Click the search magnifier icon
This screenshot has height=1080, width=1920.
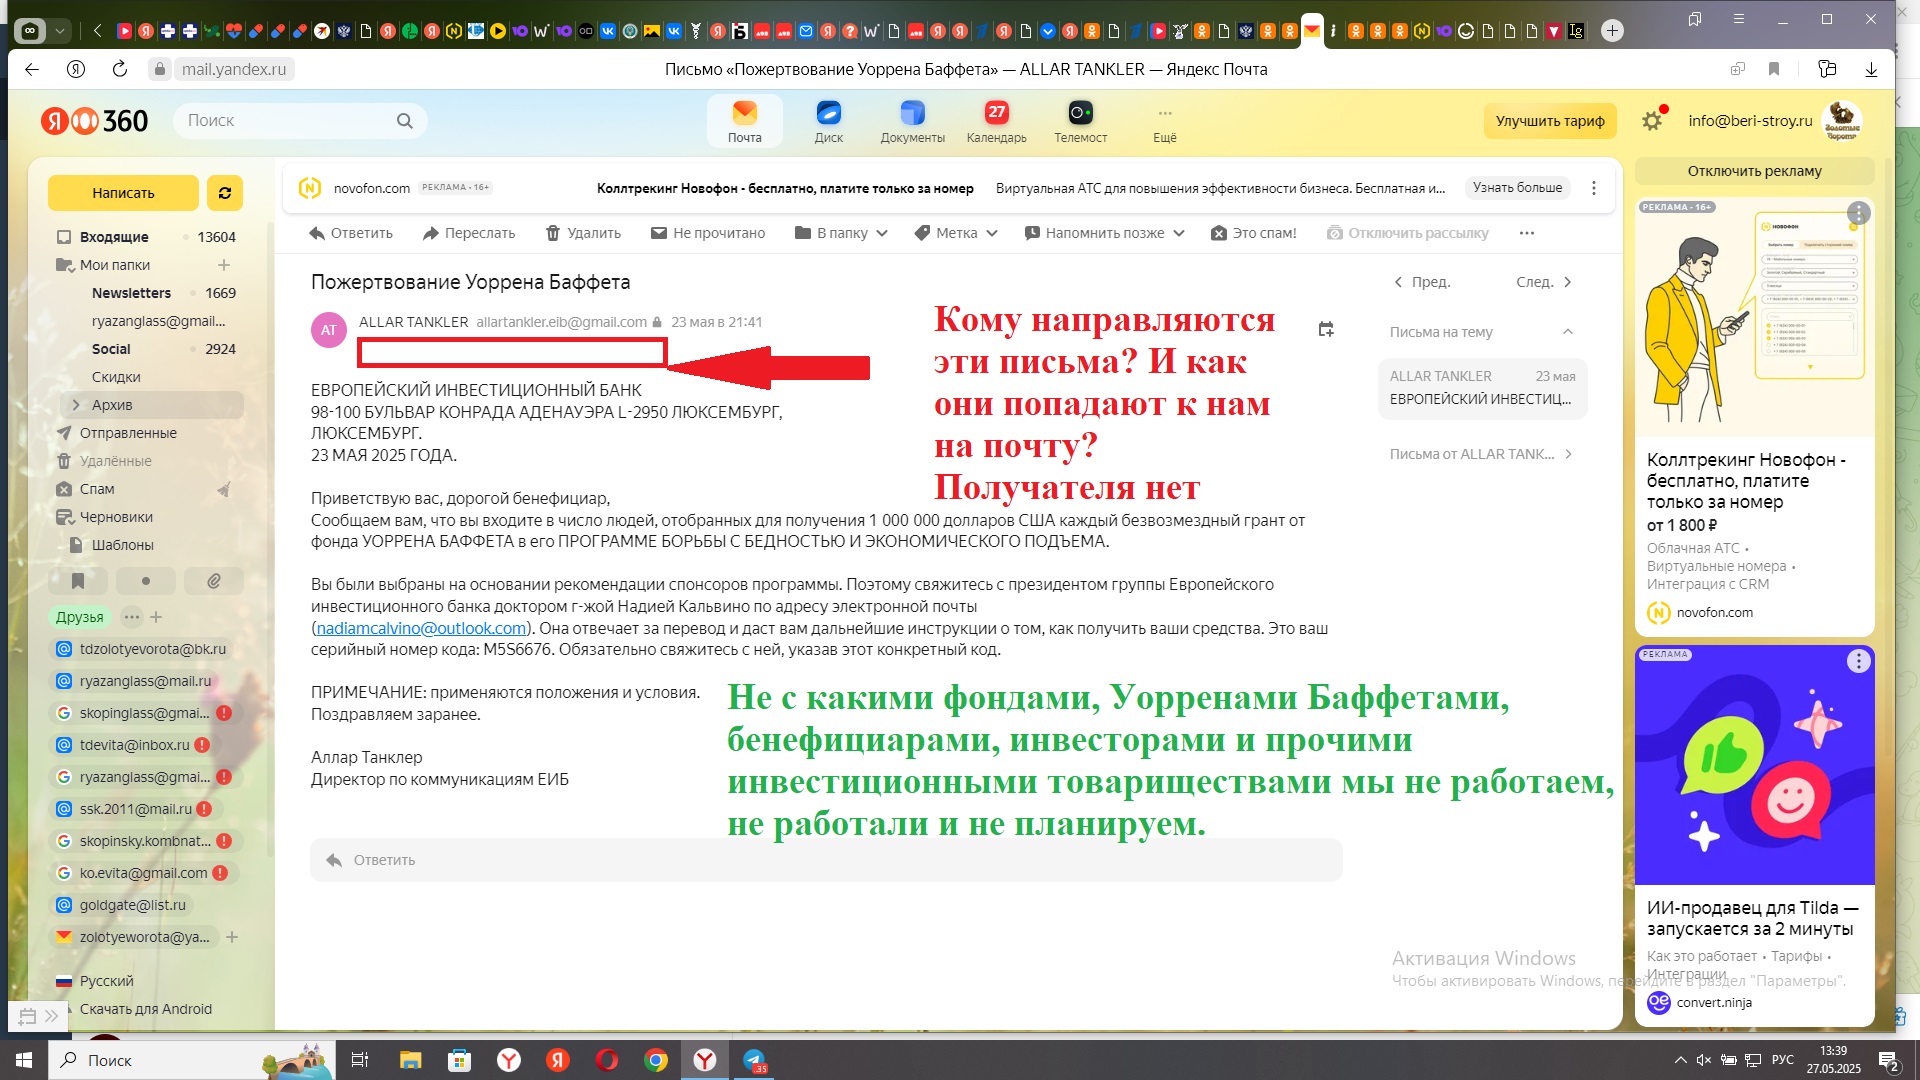coord(404,121)
